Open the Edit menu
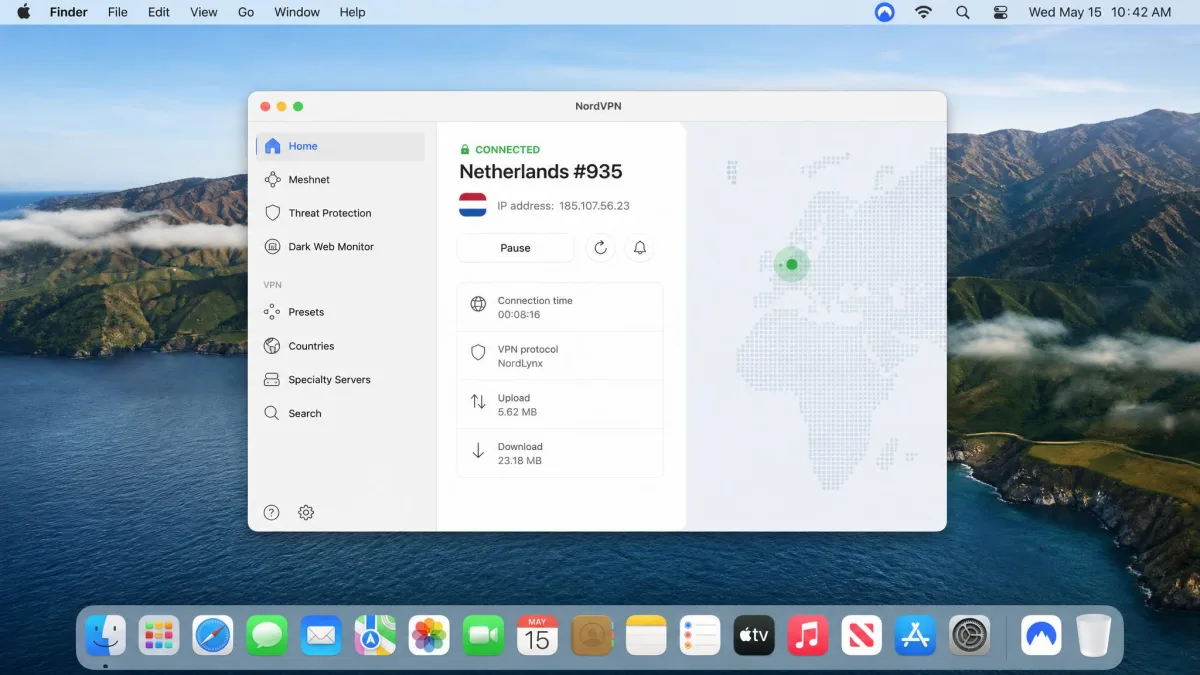 [x=158, y=12]
